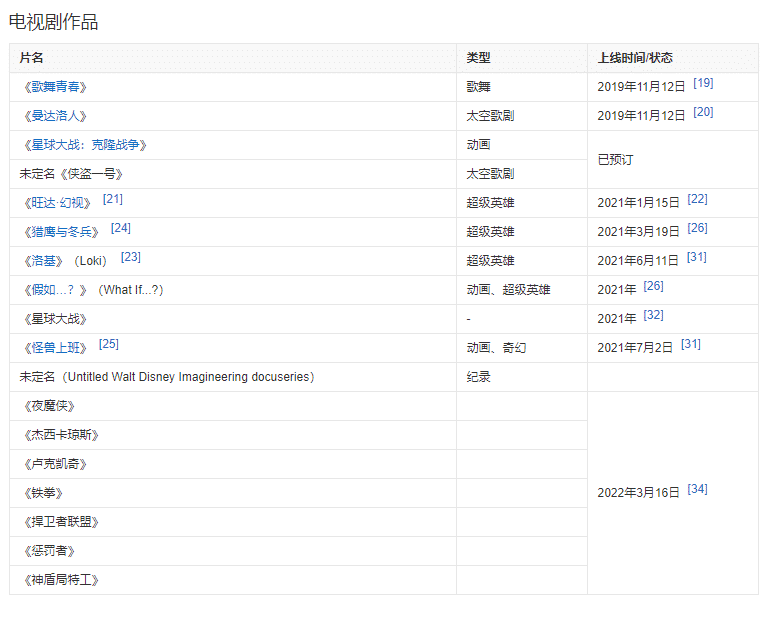
Task: Open citation [21] next to 旺达·幻视
Action: 113,199
